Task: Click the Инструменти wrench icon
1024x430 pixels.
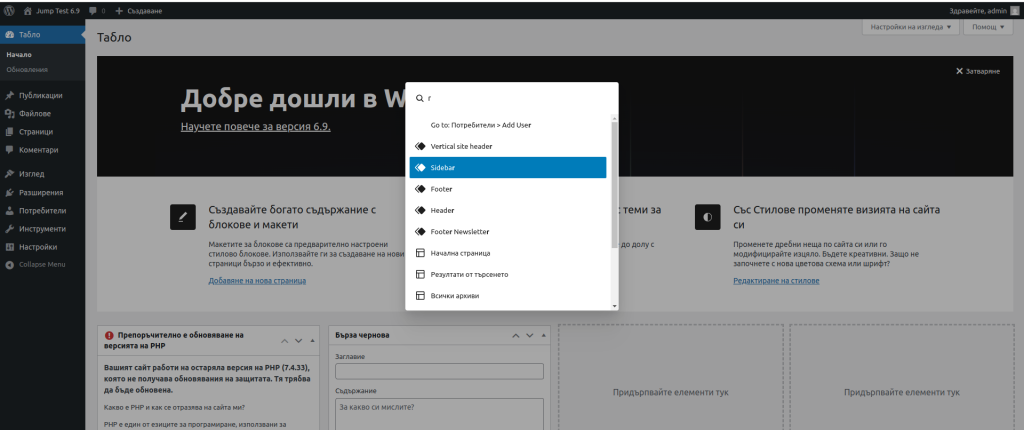Action: click(x=9, y=228)
